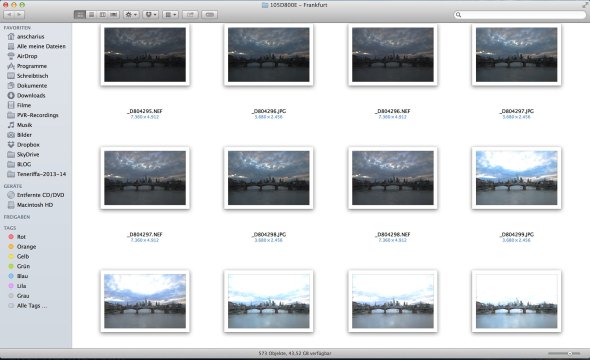This screenshot has height=360, width=590.
Task: Select thumbnail of _D804297.JPG
Action: 516,55
